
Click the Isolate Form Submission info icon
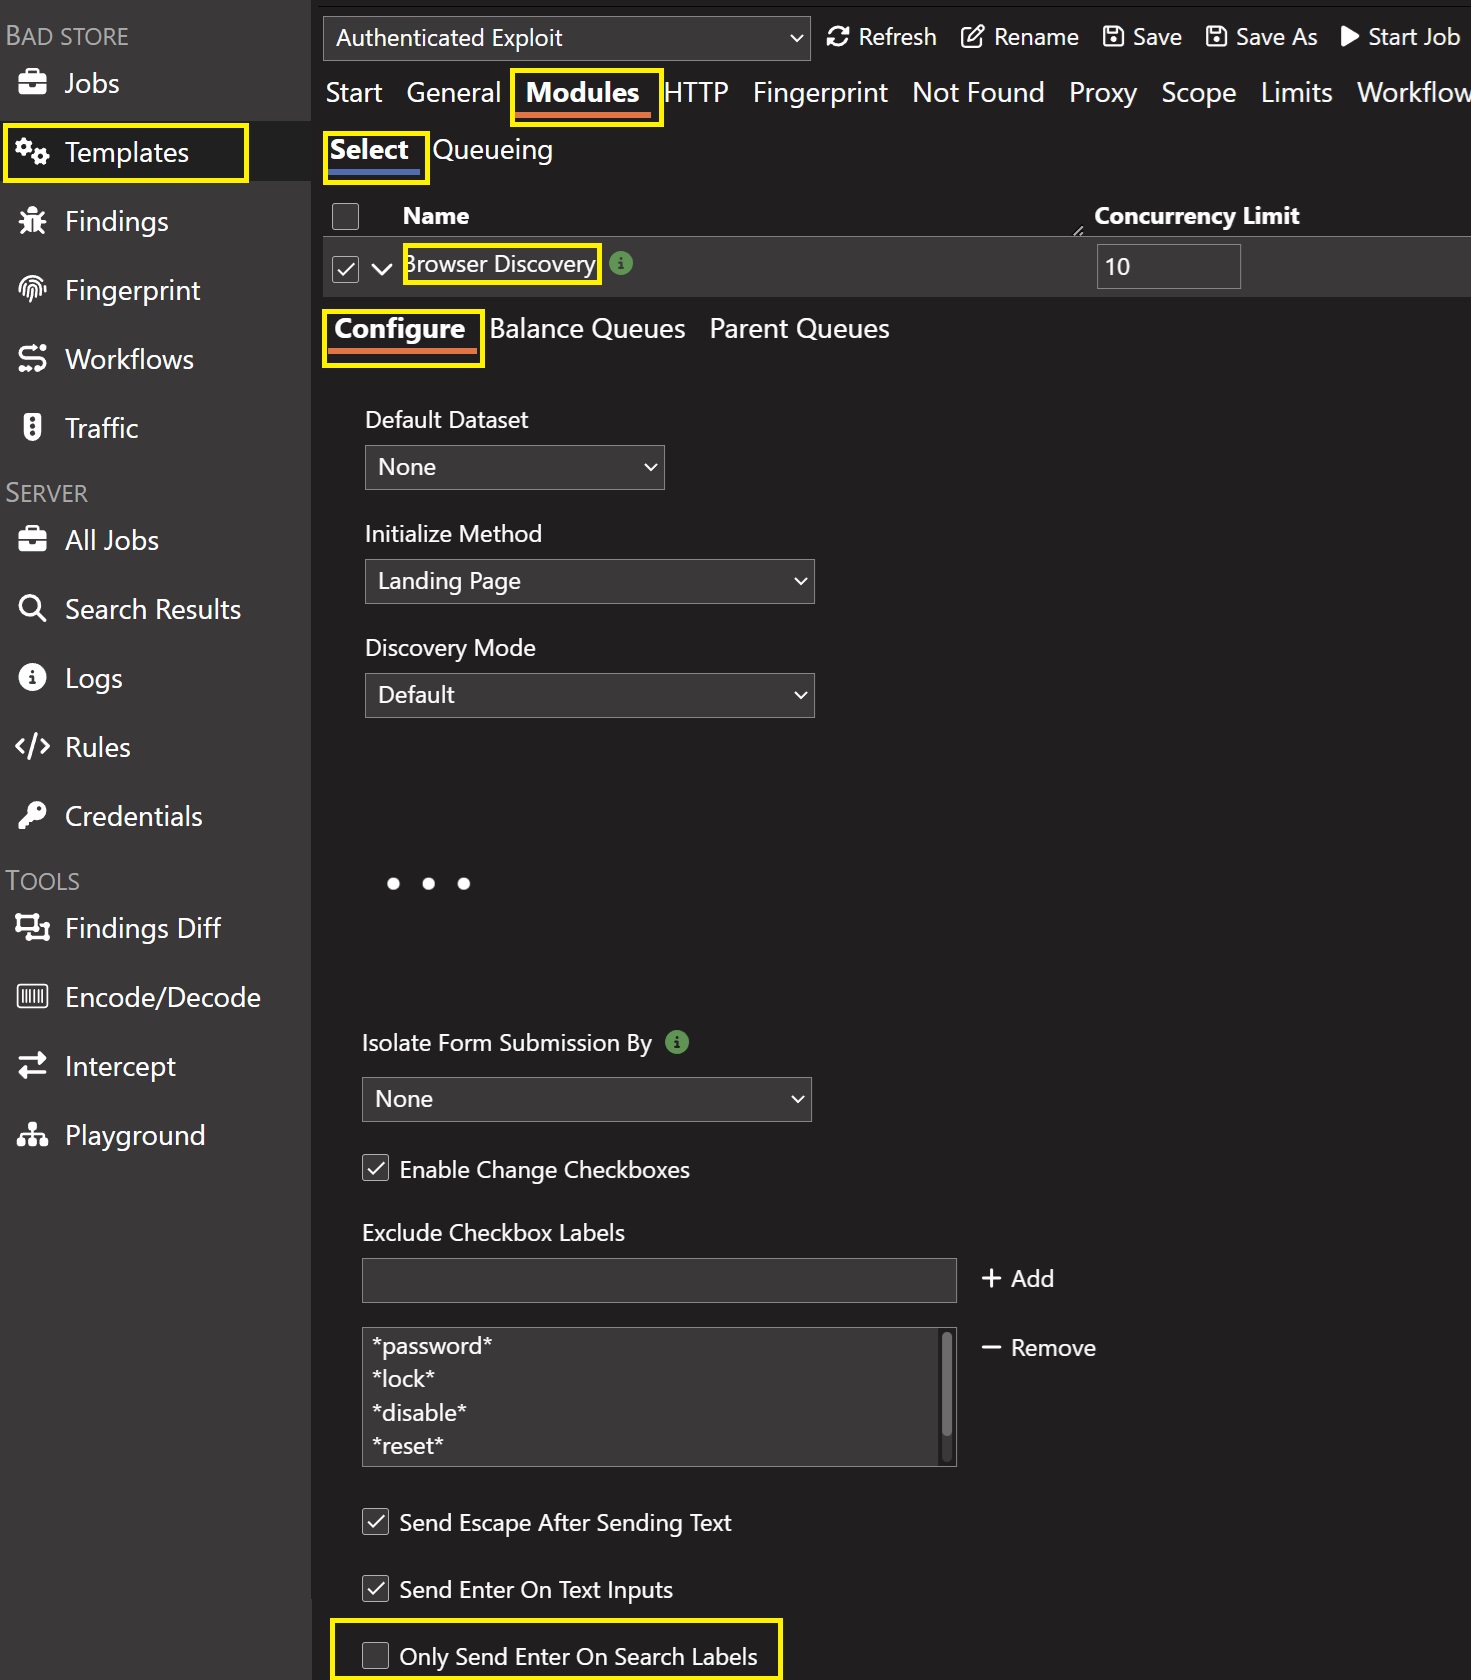tap(677, 1042)
